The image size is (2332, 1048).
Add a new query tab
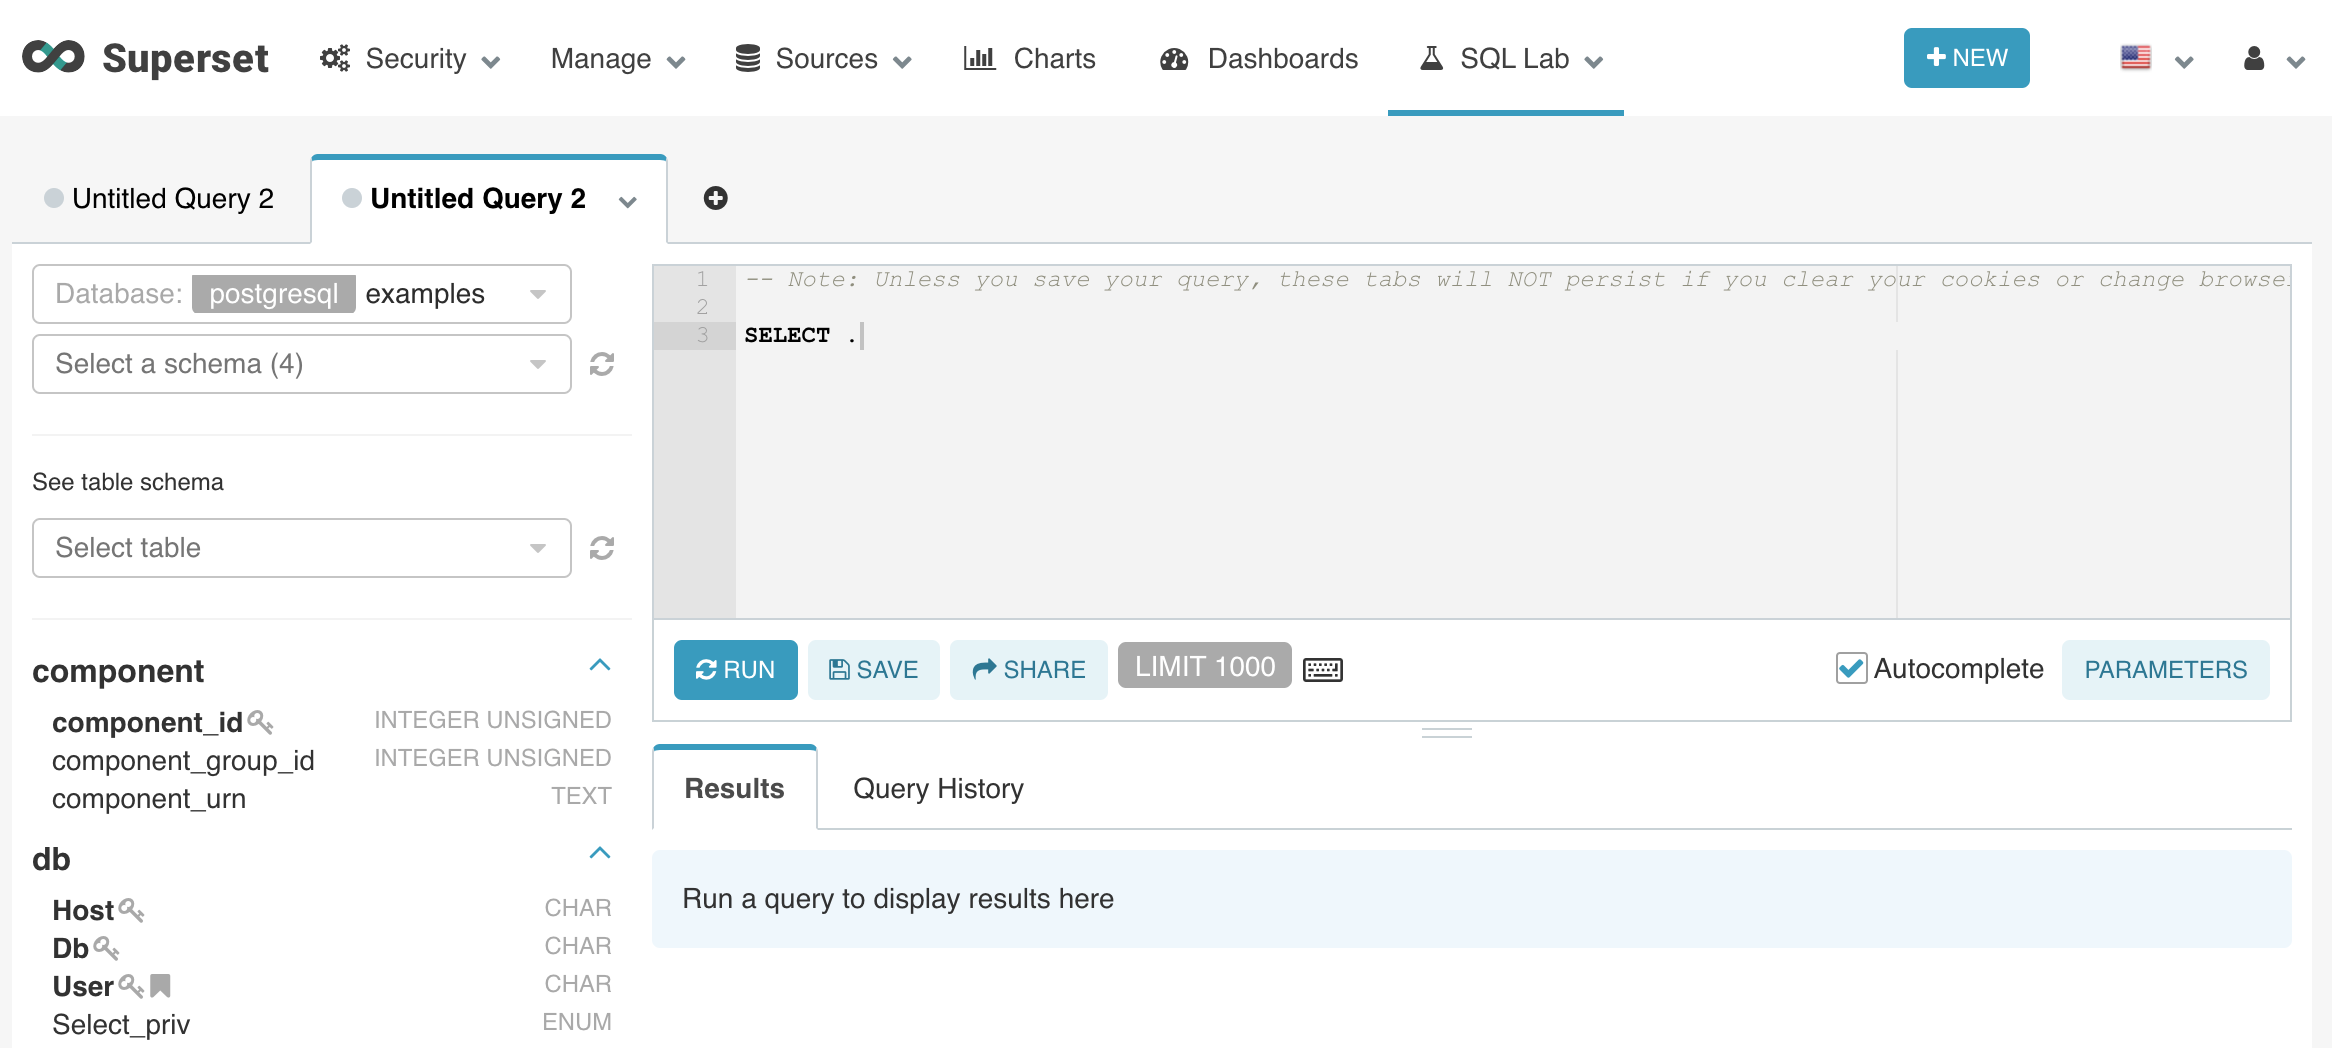pyautogui.click(x=715, y=198)
